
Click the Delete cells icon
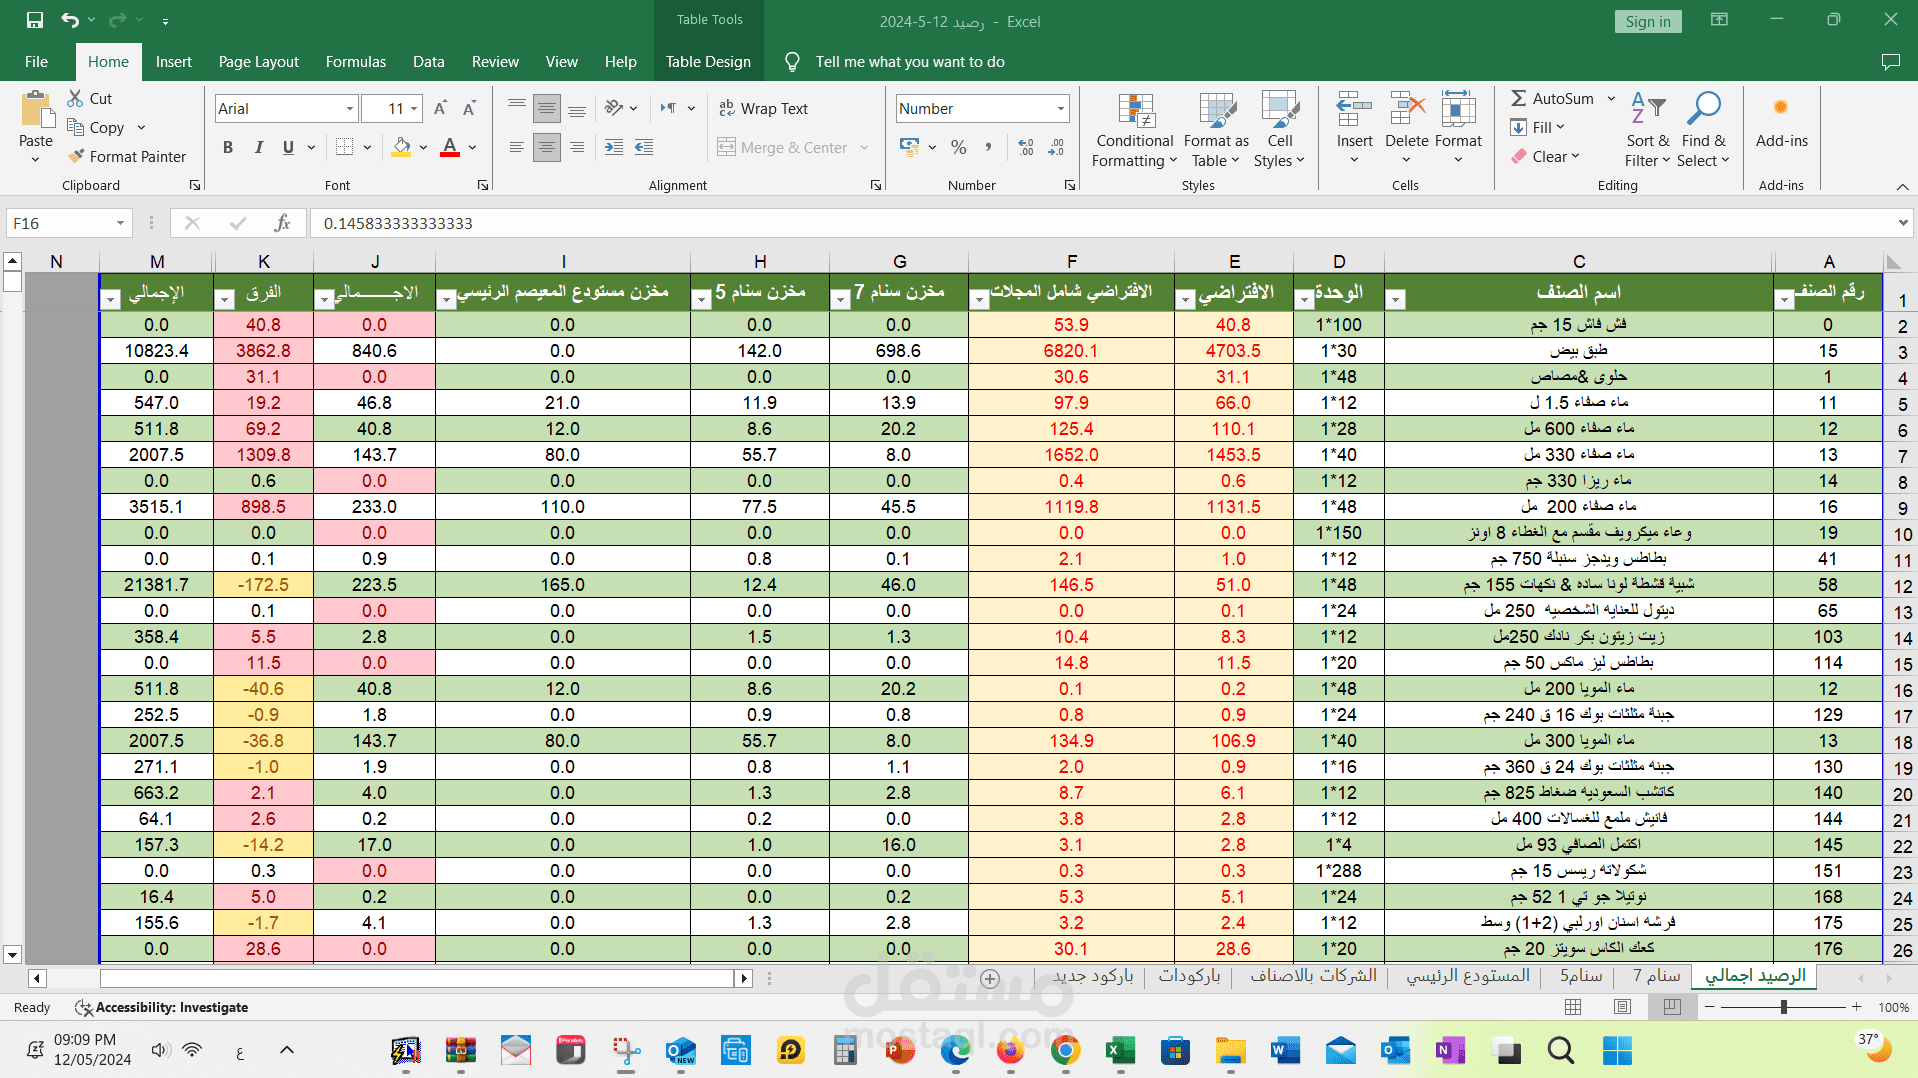(x=1407, y=110)
